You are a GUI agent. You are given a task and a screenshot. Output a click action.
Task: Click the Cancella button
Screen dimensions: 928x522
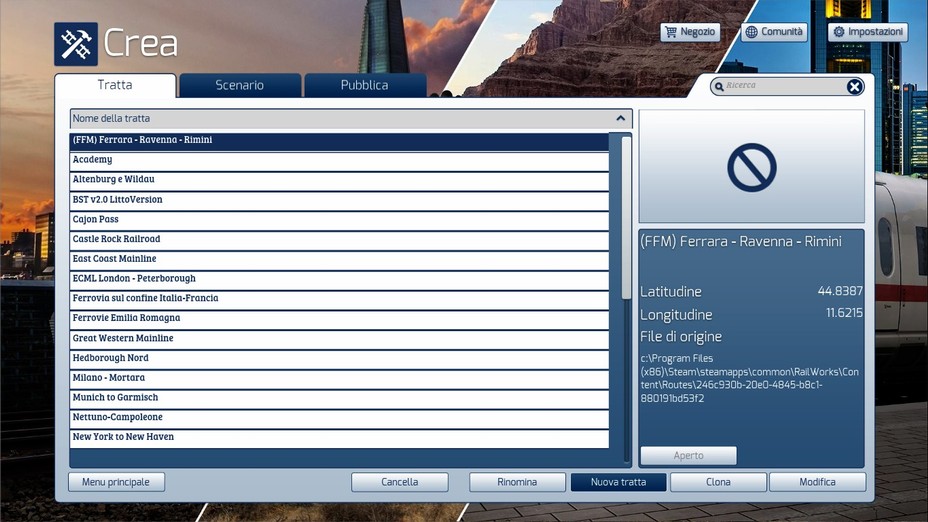tap(399, 482)
